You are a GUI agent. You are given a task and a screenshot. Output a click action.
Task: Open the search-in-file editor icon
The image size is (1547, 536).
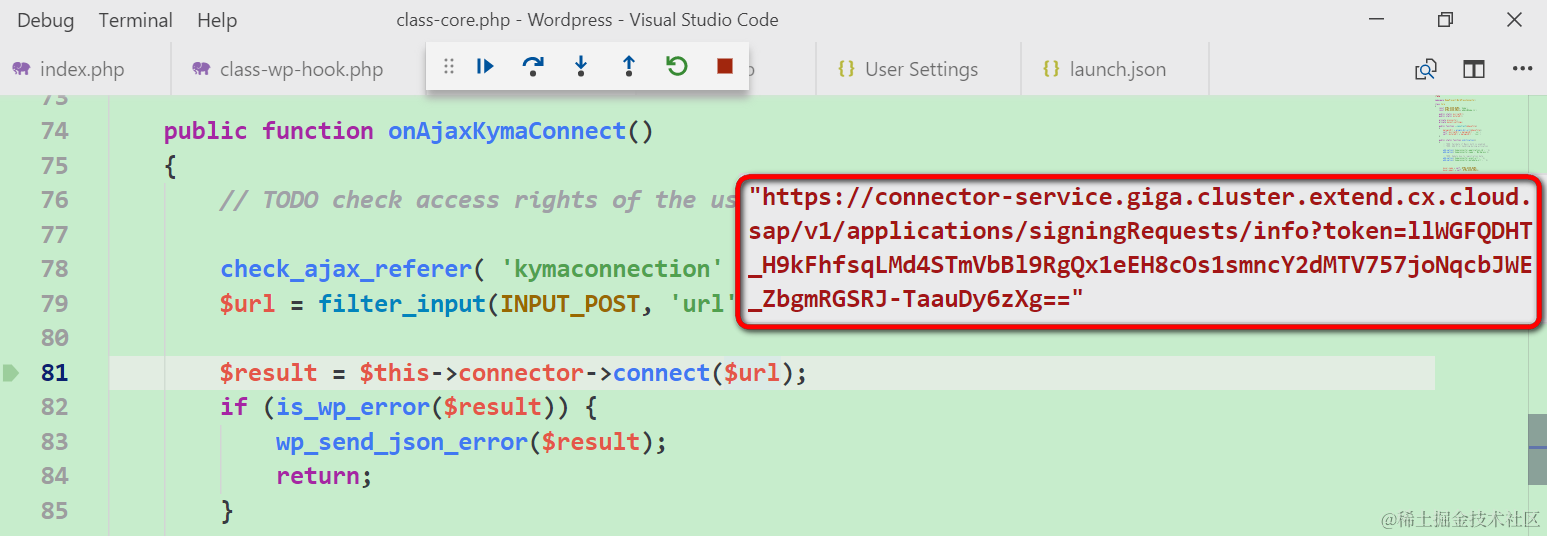[1426, 69]
